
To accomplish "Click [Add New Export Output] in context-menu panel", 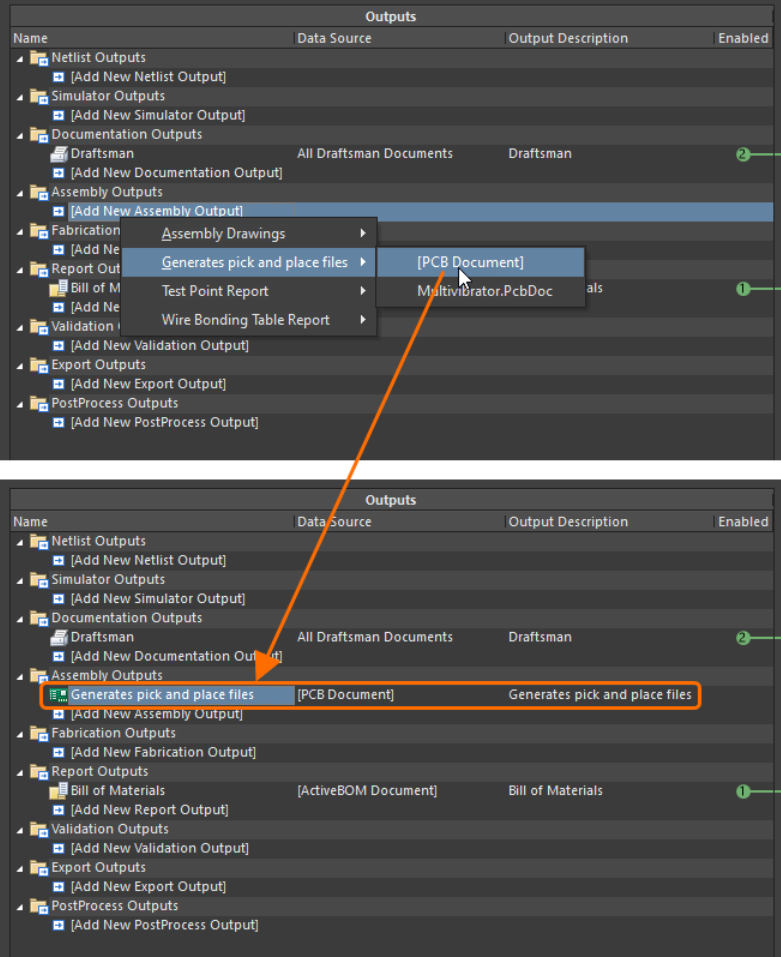I will click(x=147, y=384).
